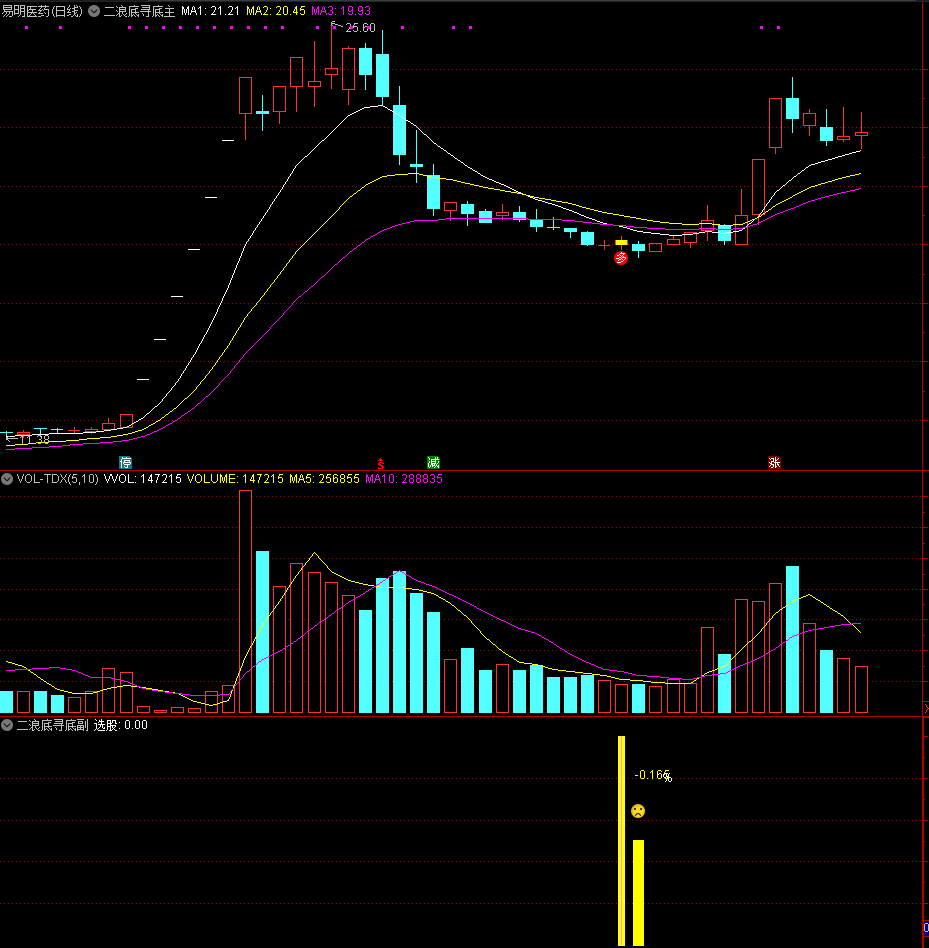Image resolution: width=929 pixels, height=948 pixels.
Task: Select the yellow MA2: 20.45 label
Action: tap(275, 11)
